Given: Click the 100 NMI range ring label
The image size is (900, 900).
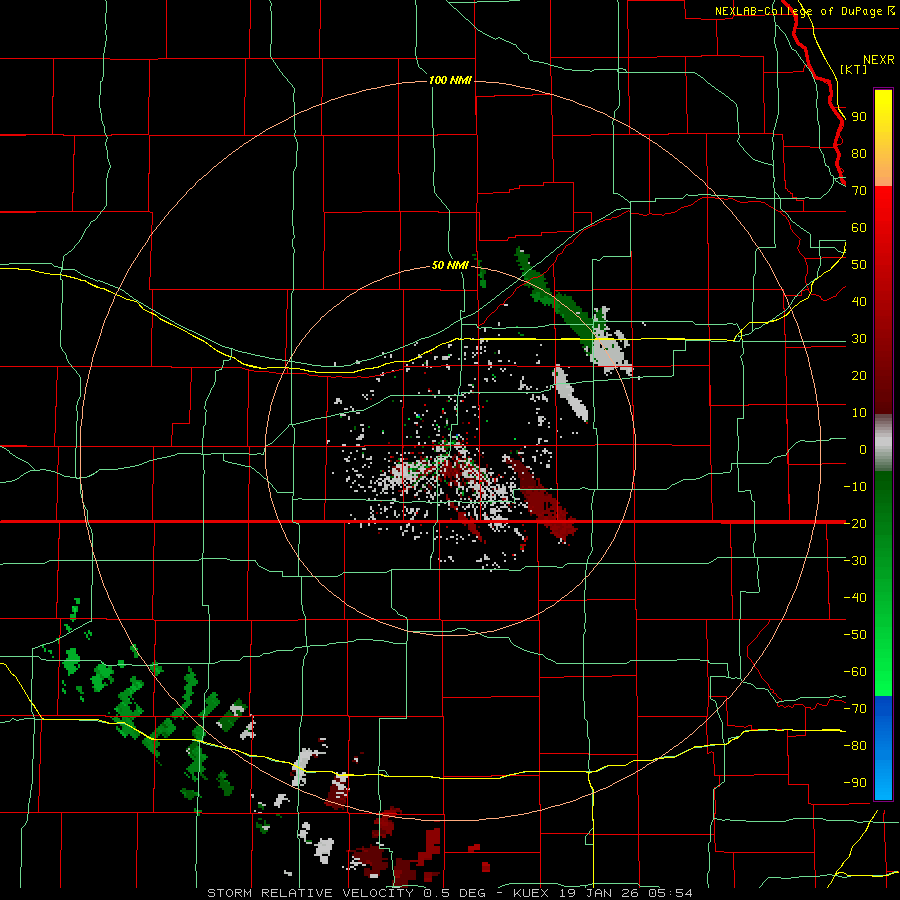Looking at the screenshot, I should click(x=450, y=80).
